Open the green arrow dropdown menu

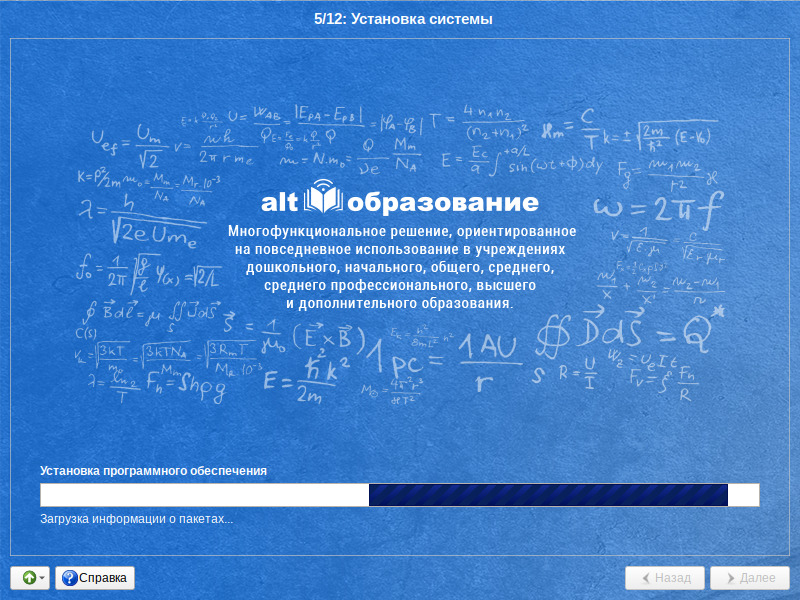coord(30,578)
